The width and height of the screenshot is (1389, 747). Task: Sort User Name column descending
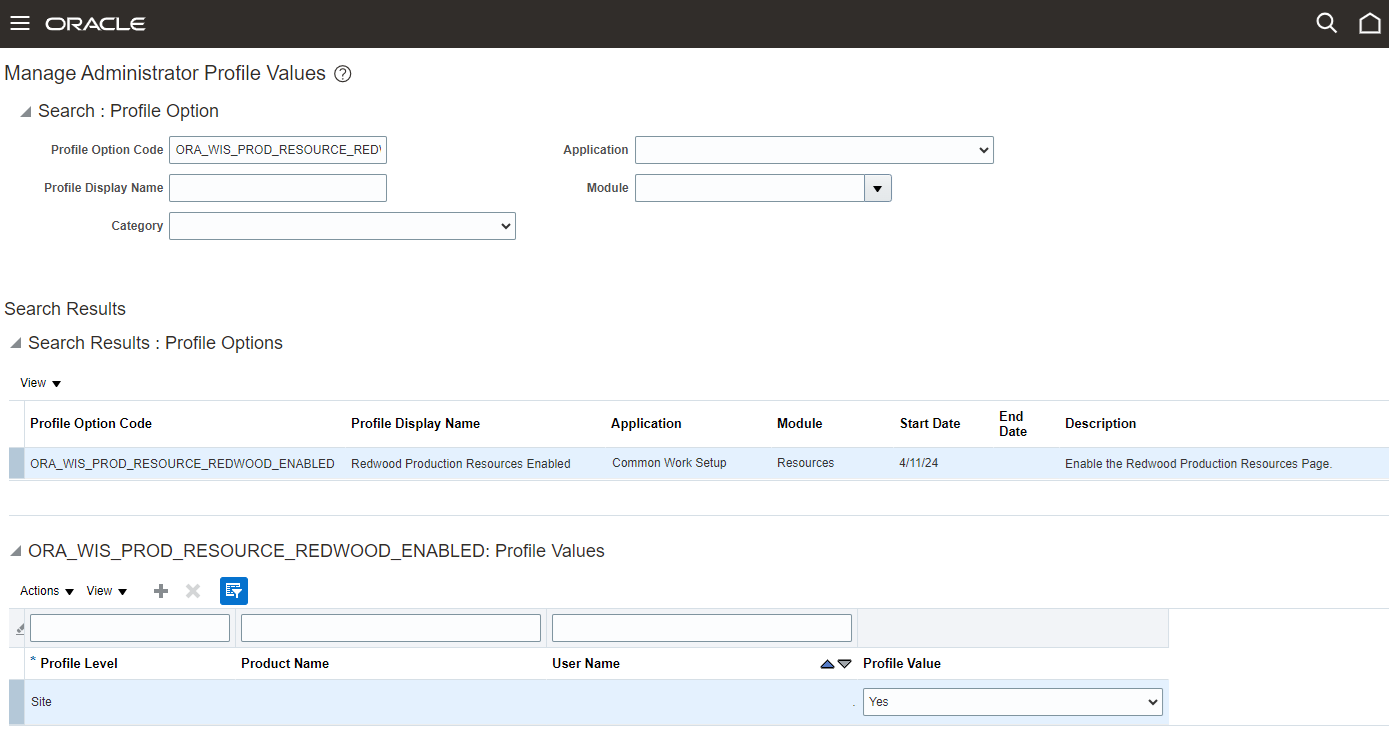(x=844, y=664)
